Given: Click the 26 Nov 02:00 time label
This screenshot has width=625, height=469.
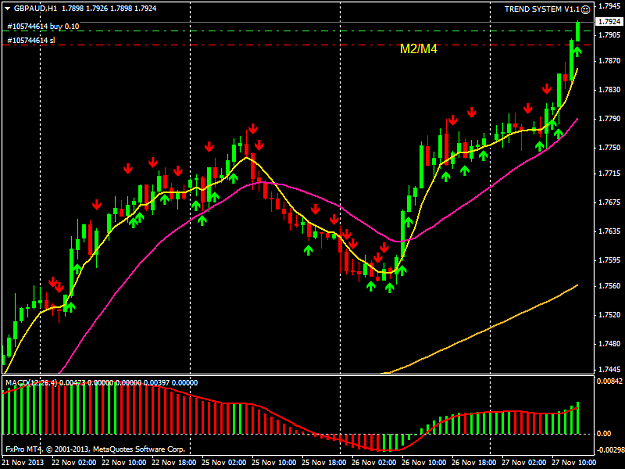Looking at the screenshot, I should [x=374, y=462].
